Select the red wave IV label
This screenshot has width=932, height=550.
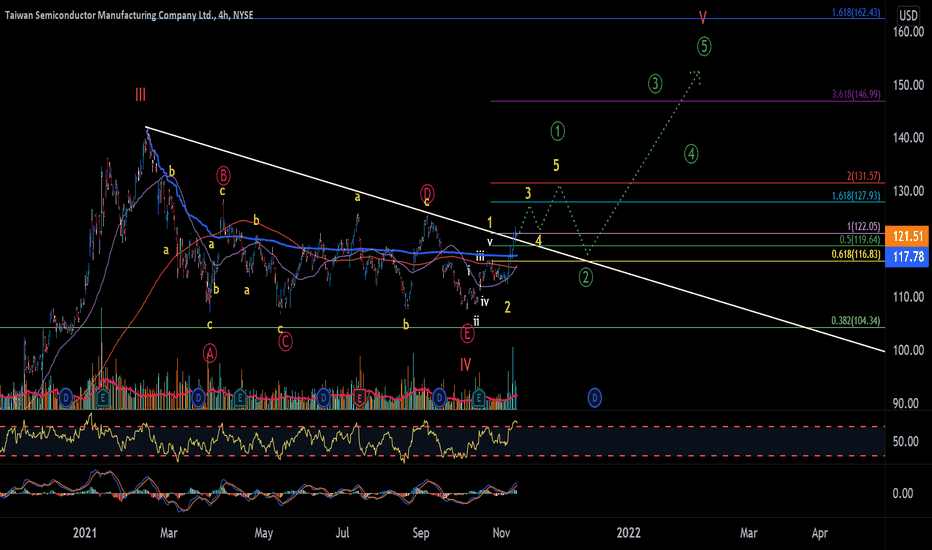[465, 364]
